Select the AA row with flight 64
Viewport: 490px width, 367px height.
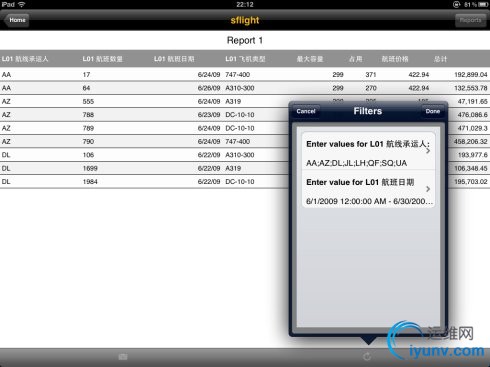click(245, 88)
